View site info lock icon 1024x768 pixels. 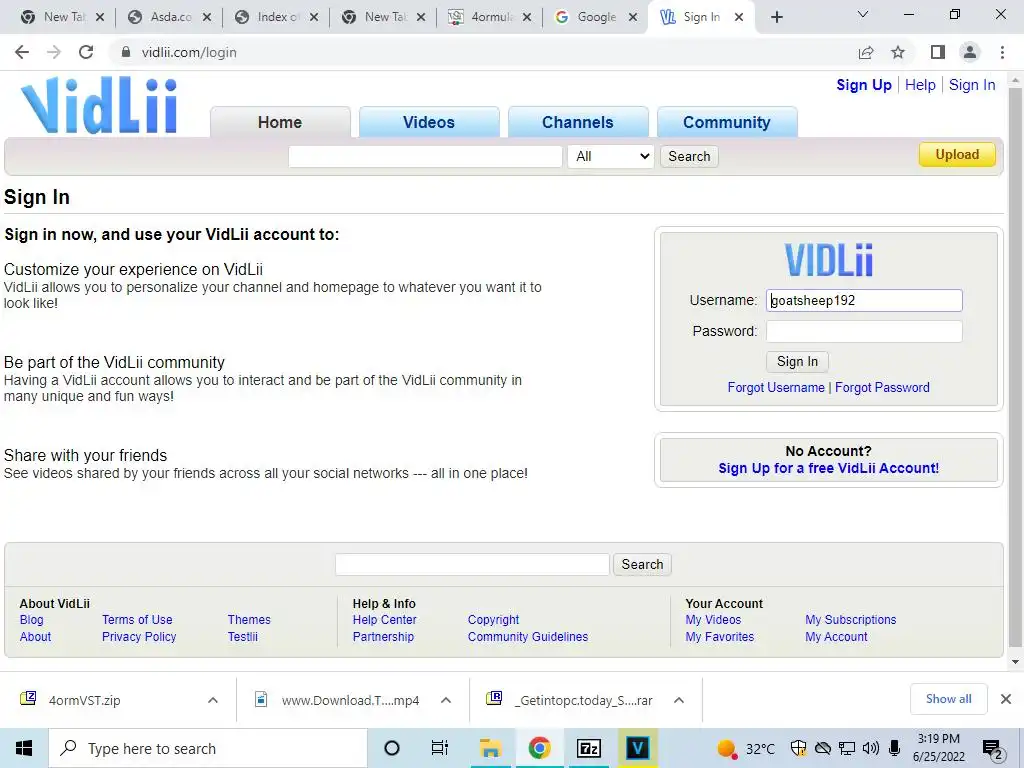tap(126, 52)
